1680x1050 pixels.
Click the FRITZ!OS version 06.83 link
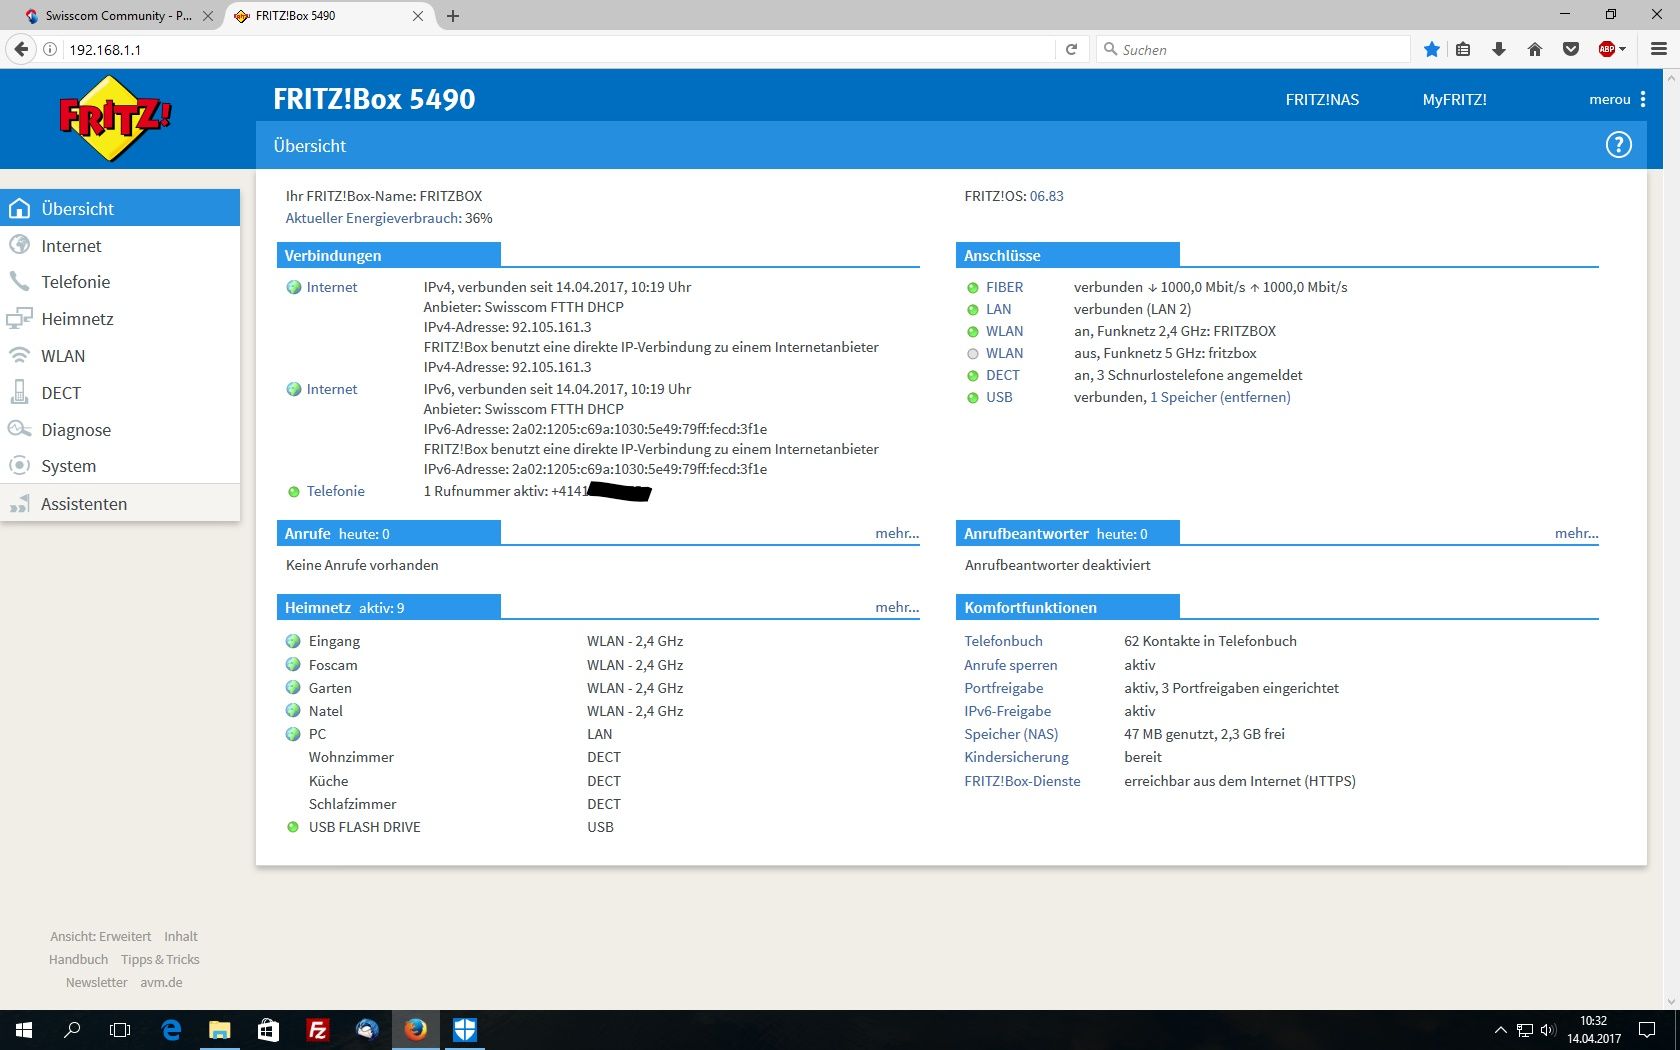pyautogui.click(x=1047, y=196)
